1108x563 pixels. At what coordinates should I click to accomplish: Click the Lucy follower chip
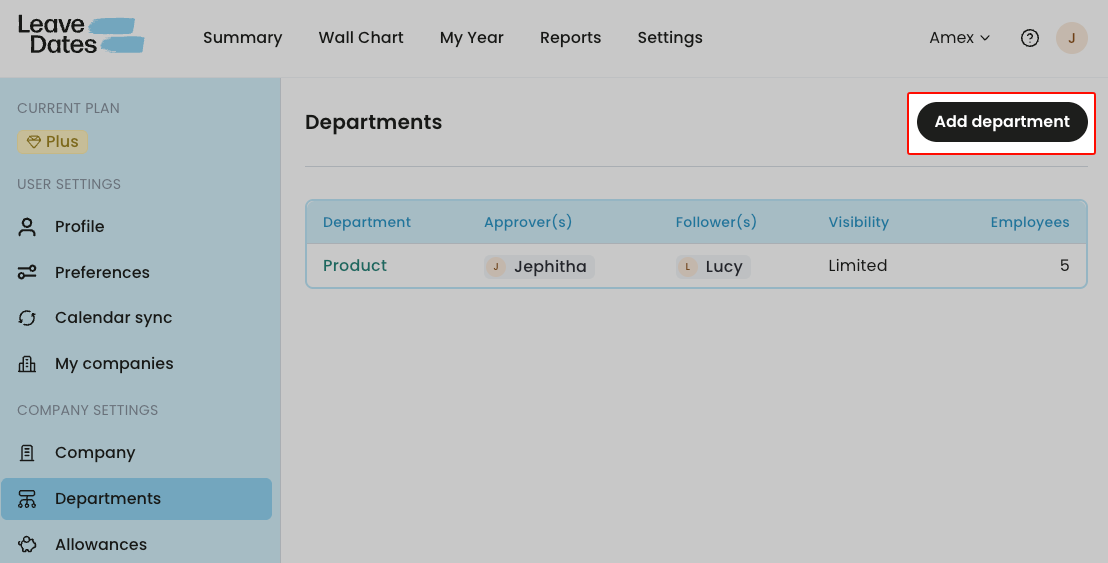[713, 266]
